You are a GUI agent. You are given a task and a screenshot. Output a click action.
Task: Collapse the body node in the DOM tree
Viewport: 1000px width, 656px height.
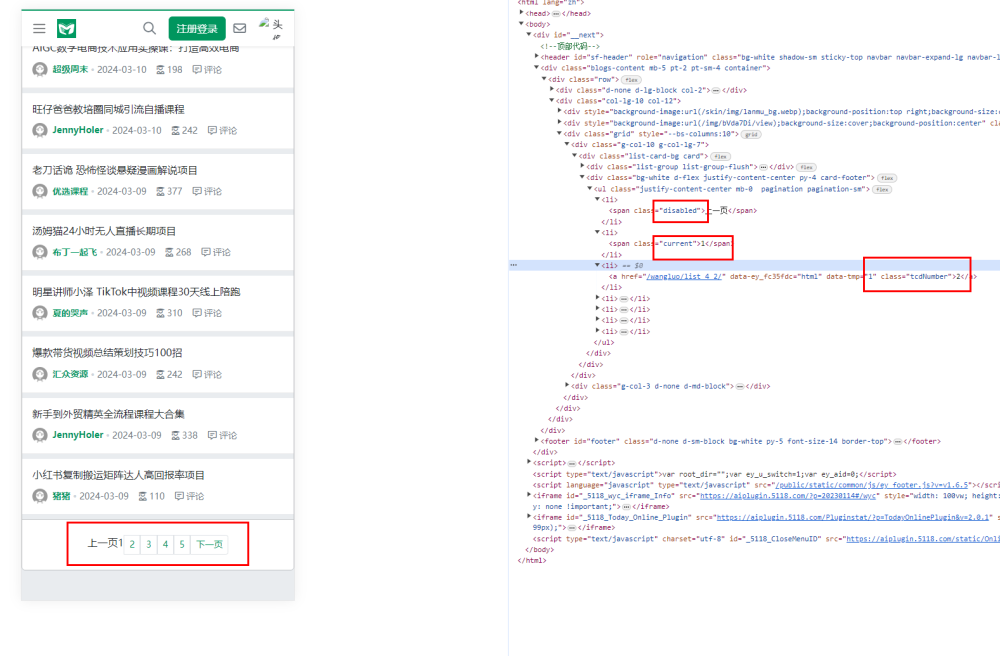[x=522, y=24]
